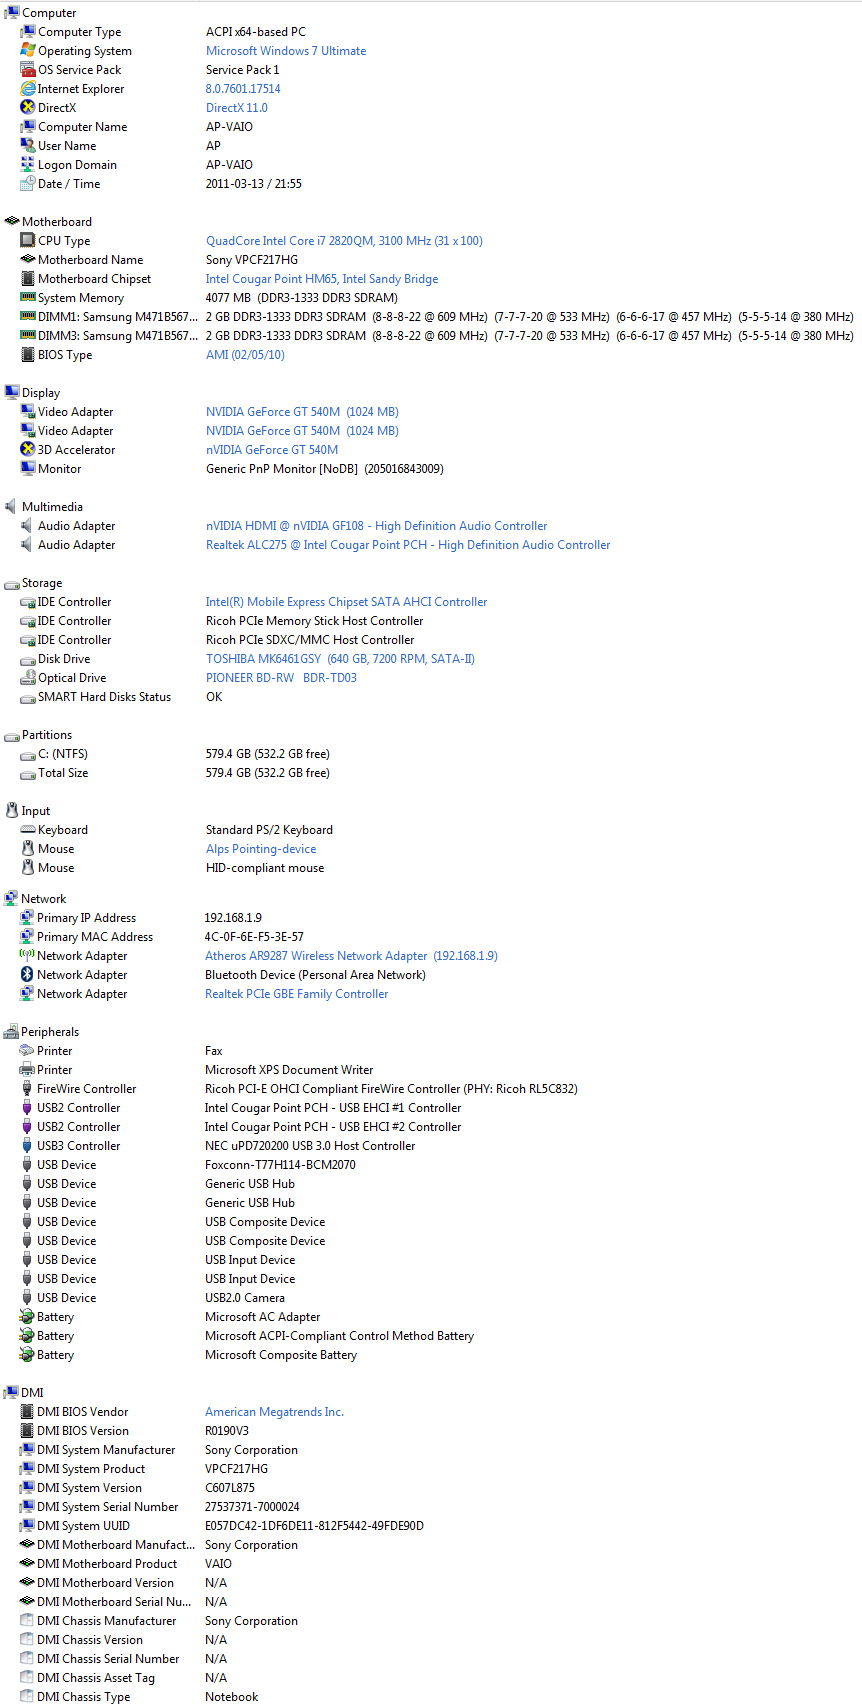Select the DIMM3 Samsung memory row
This screenshot has height=1708, width=862.
437,336
